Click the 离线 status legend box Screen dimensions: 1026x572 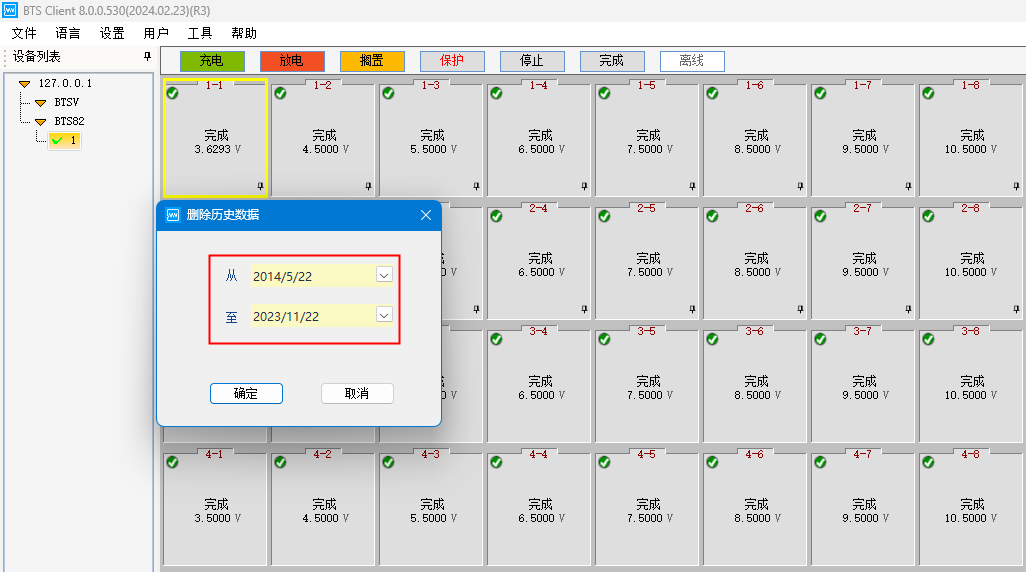pyautogui.click(x=692, y=61)
